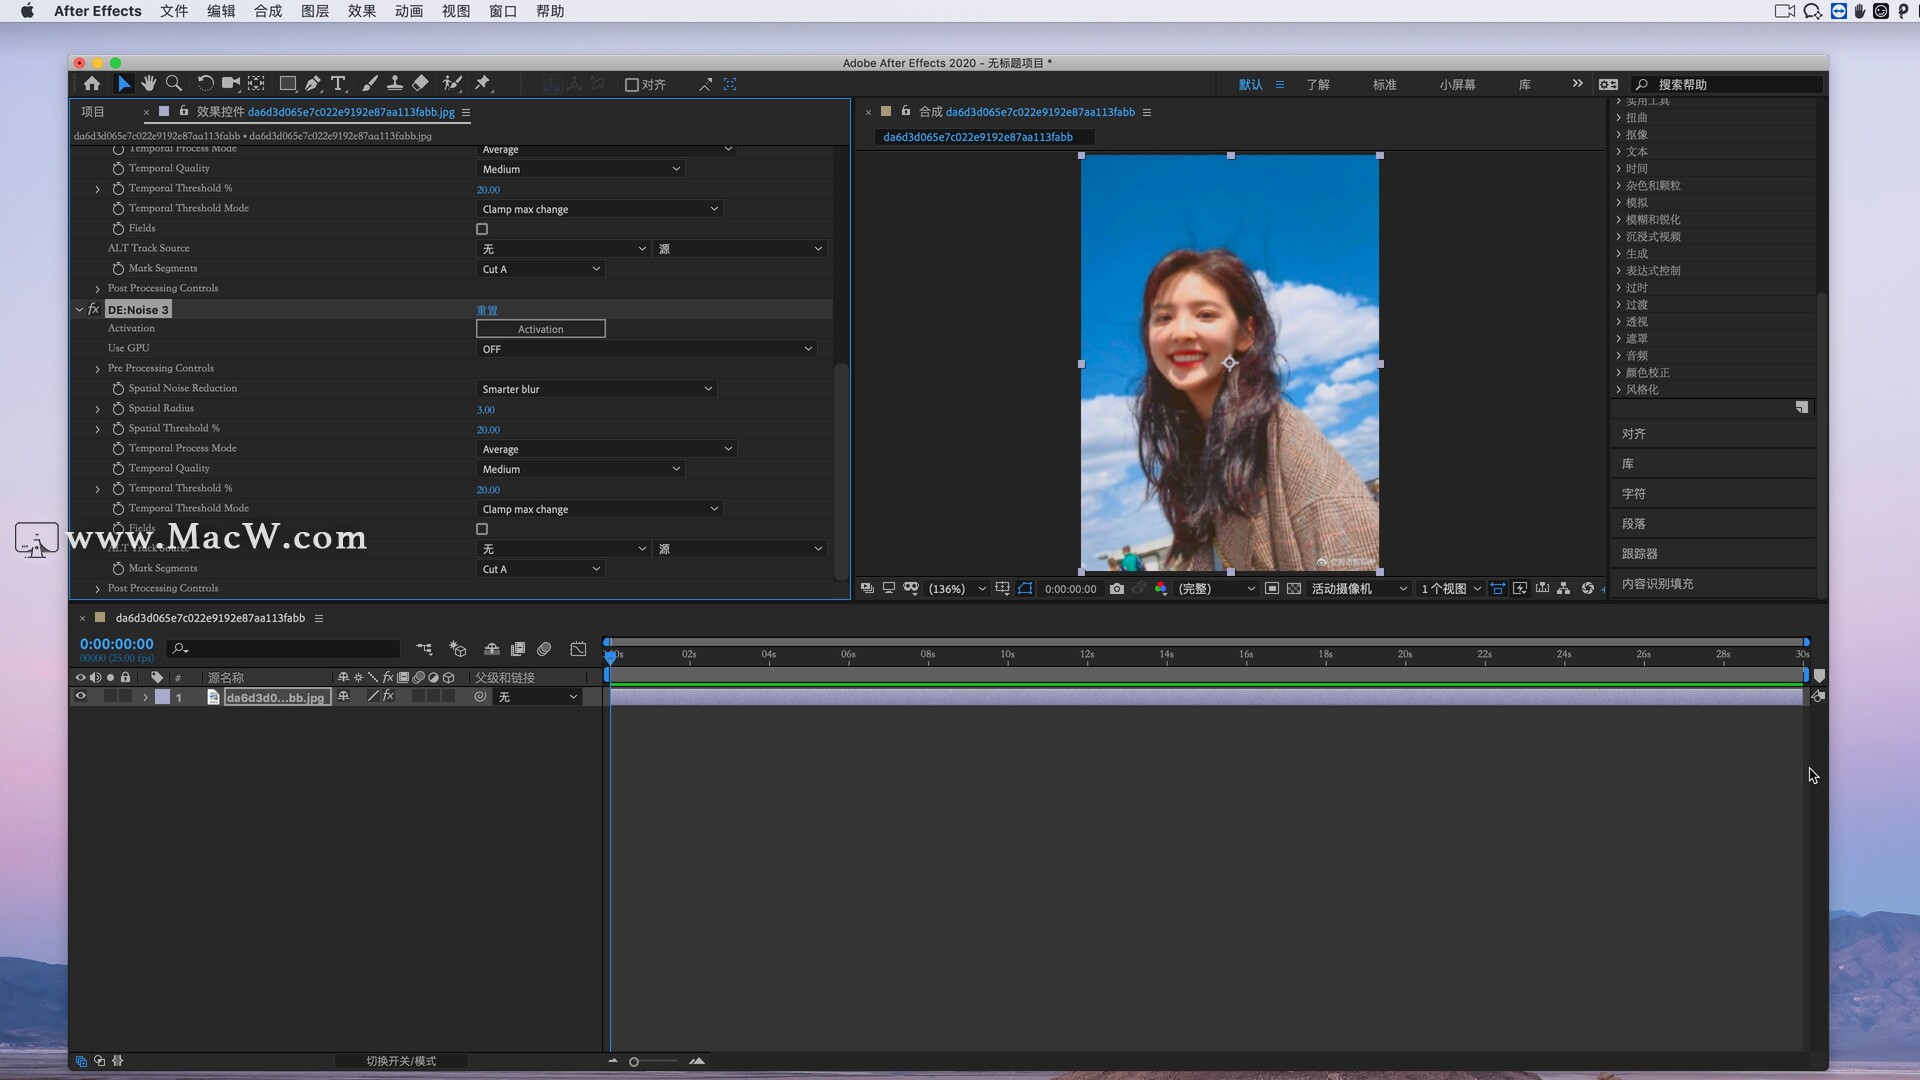
Task: Select the Puppet Pin tool
Action: [483, 84]
